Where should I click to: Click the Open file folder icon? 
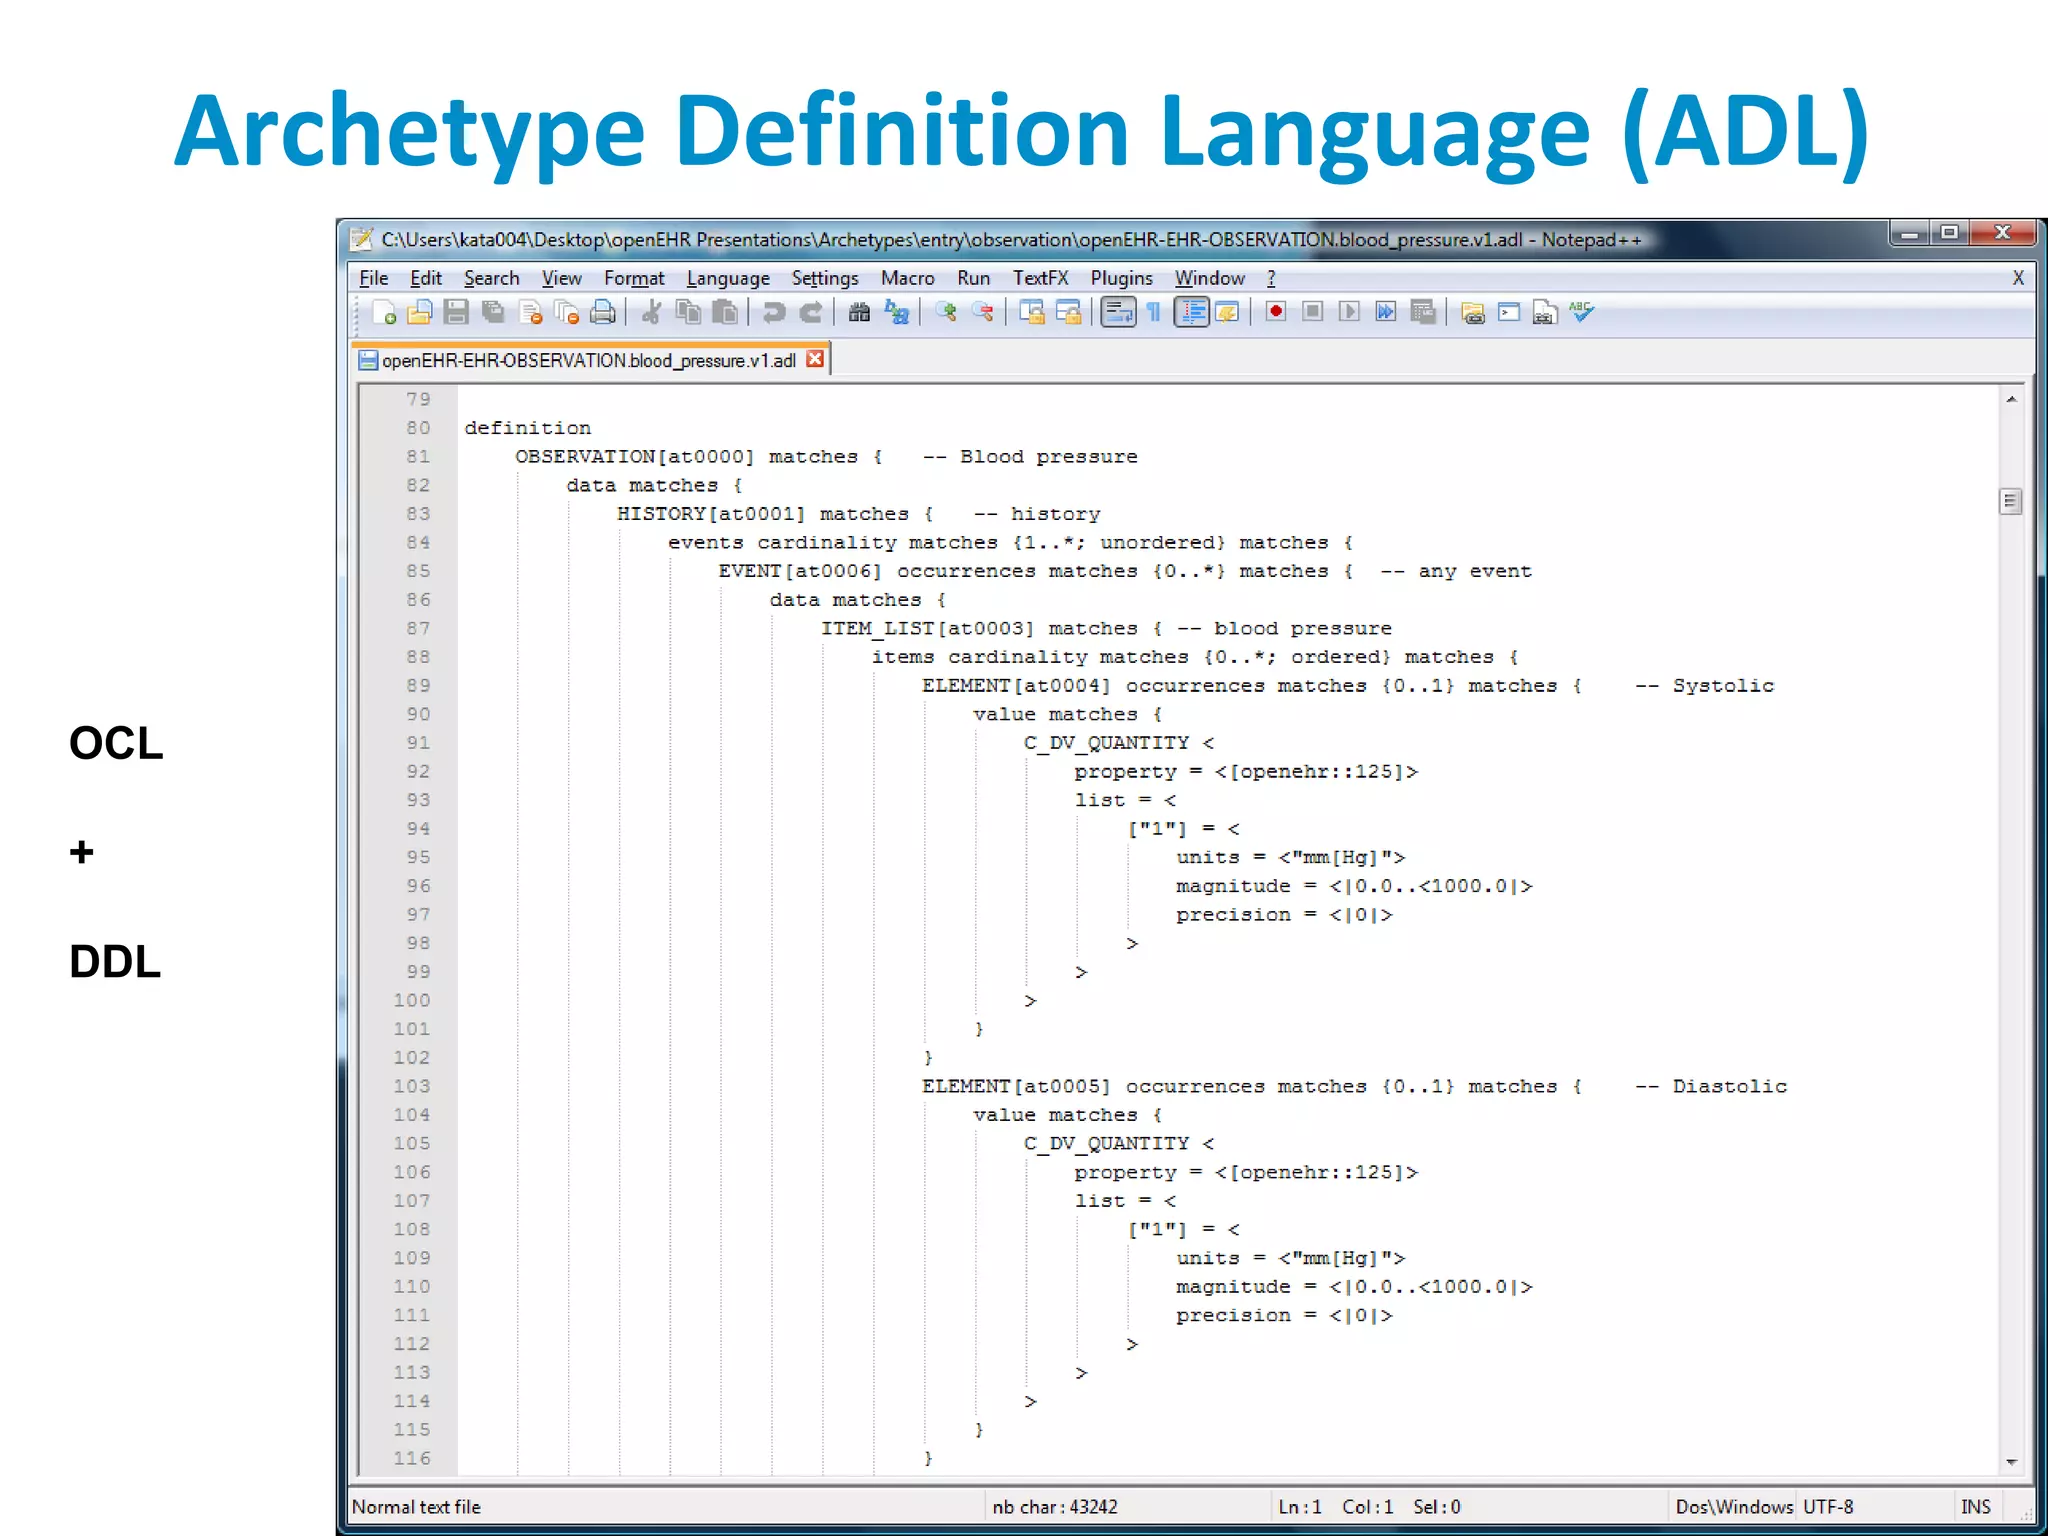[x=420, y=313]
